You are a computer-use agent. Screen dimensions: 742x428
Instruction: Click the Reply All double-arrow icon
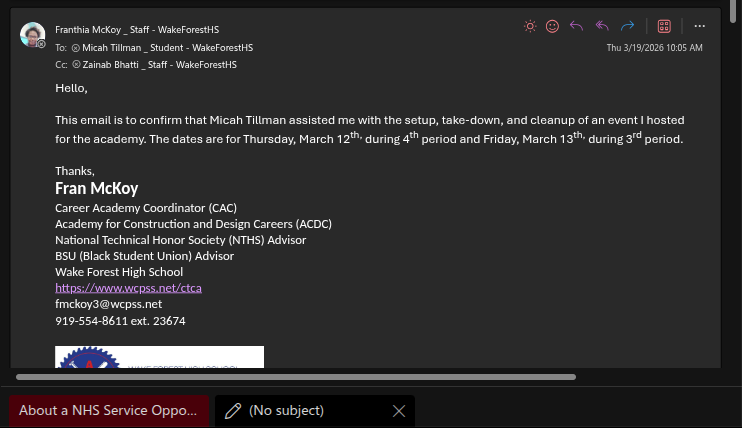602,26
